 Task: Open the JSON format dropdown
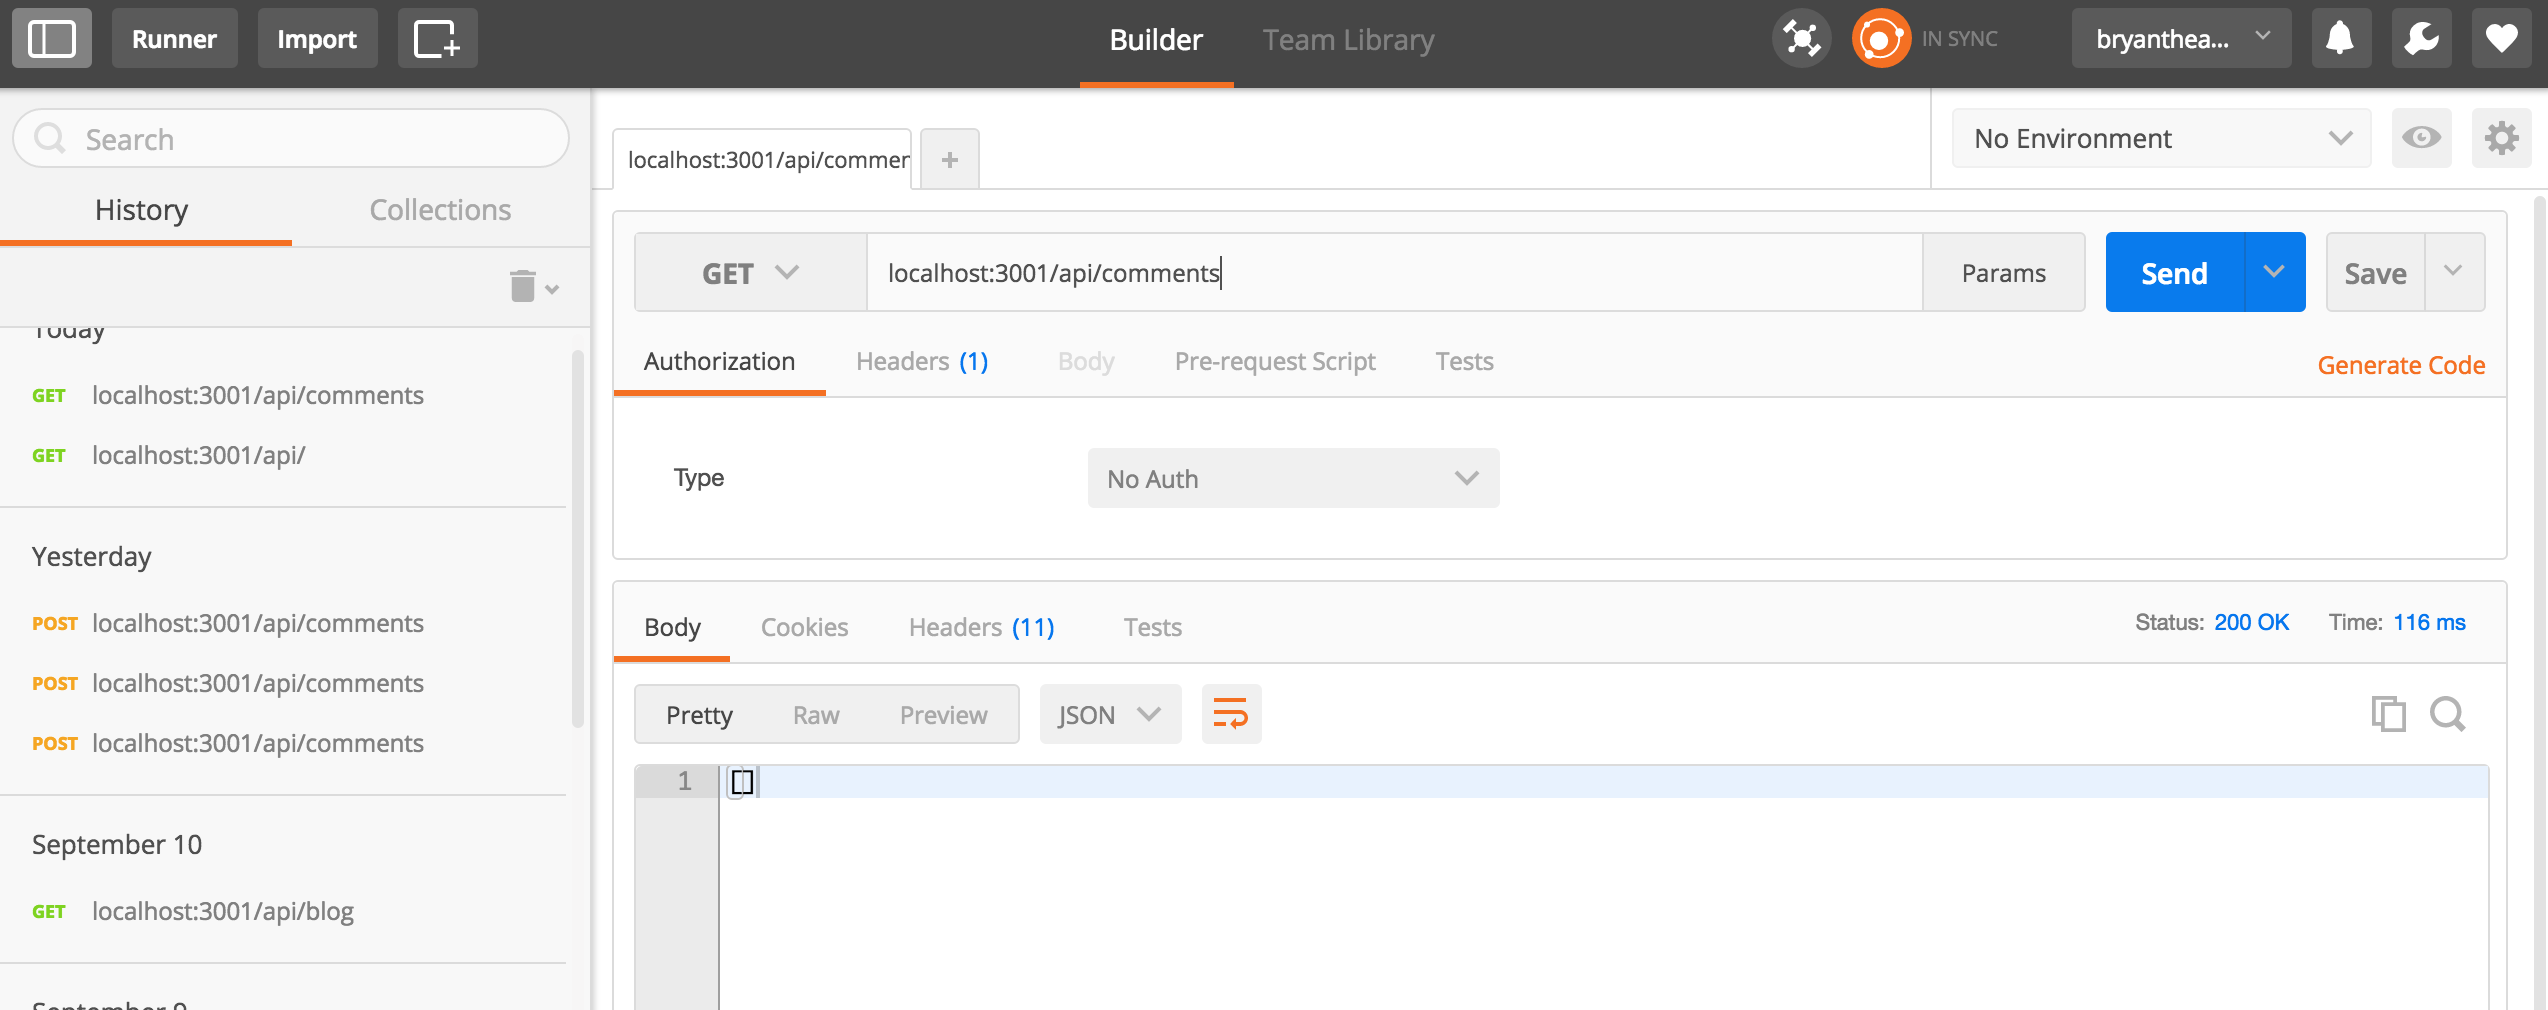[x=1110, y=714]
